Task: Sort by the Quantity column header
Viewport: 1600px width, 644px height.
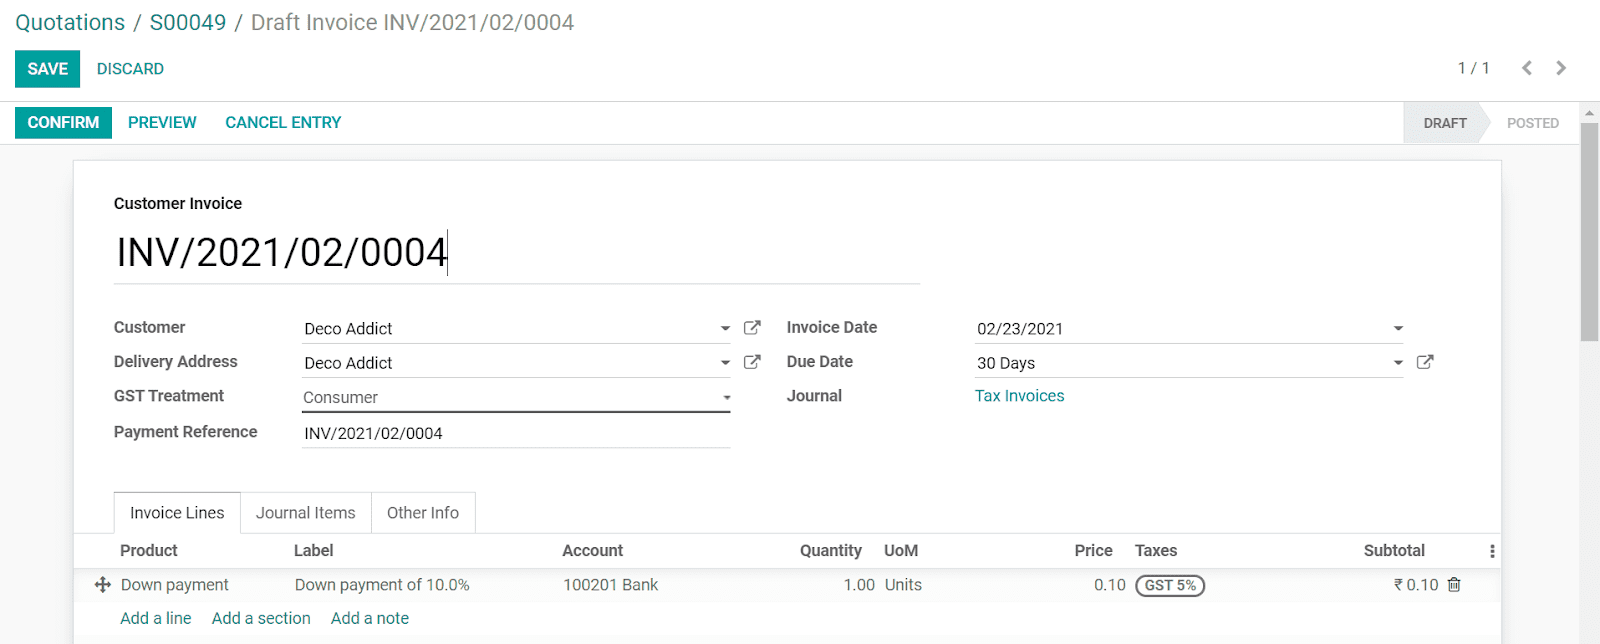Action: (830, 551)
